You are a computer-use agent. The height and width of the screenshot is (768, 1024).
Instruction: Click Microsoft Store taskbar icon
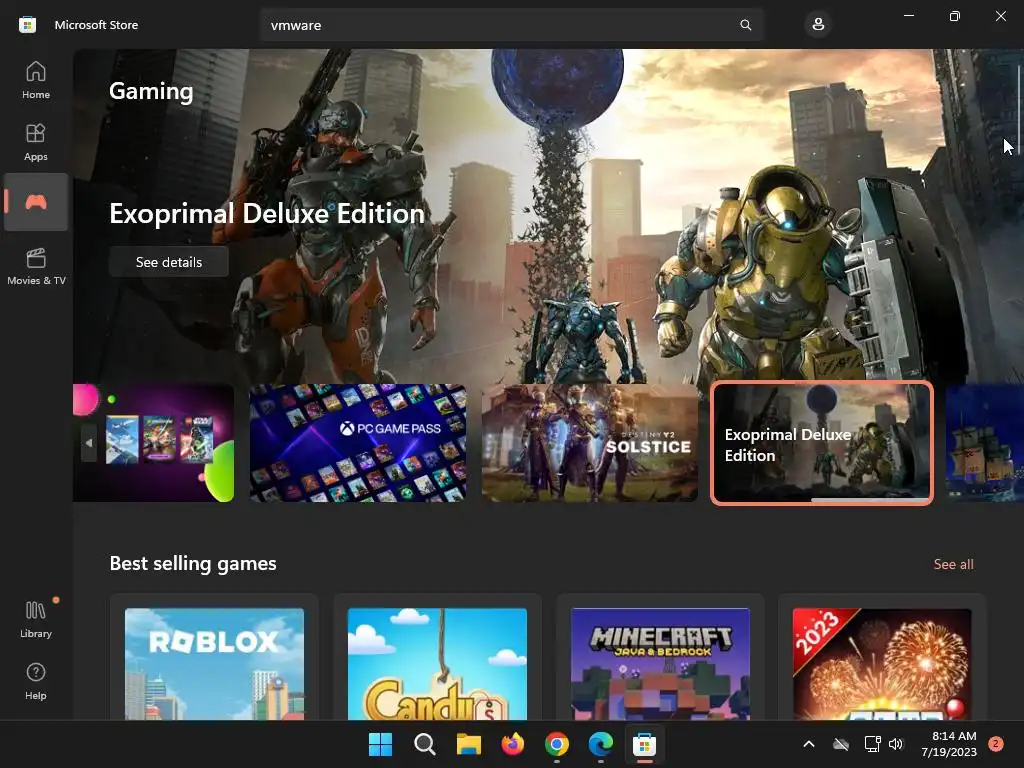[645, 744]
